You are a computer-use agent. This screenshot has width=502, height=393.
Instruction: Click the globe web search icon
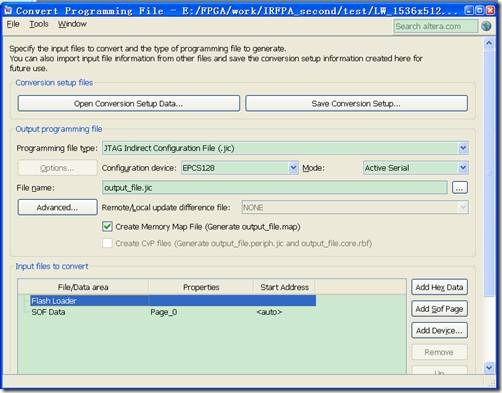[x=486, y=26]
